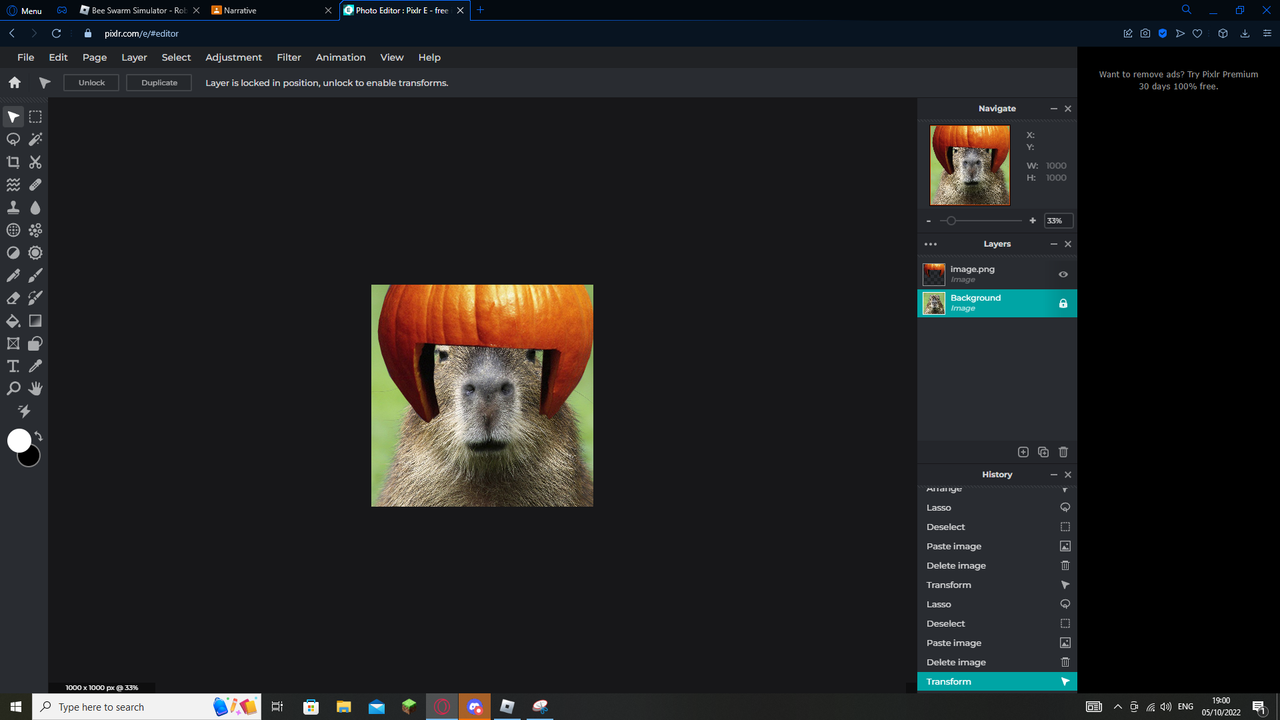Open the Layers panel three-dot menu
This screenshot has width=1280, height=720.
(931, 244)
